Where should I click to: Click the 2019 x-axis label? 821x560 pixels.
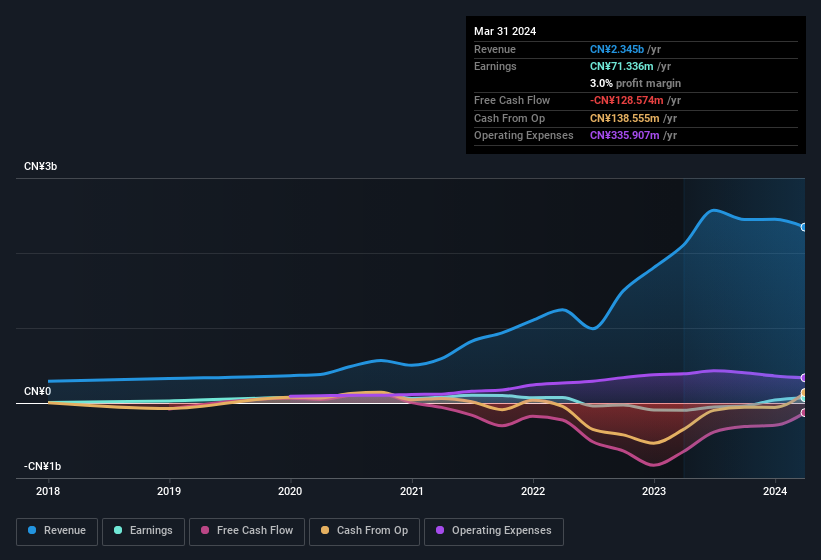169,491
